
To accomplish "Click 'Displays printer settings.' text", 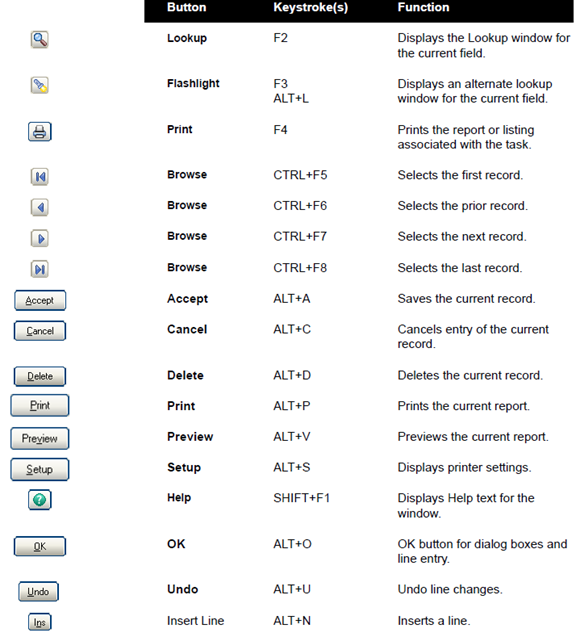I will pyautogui.click(x=464, y=468).
